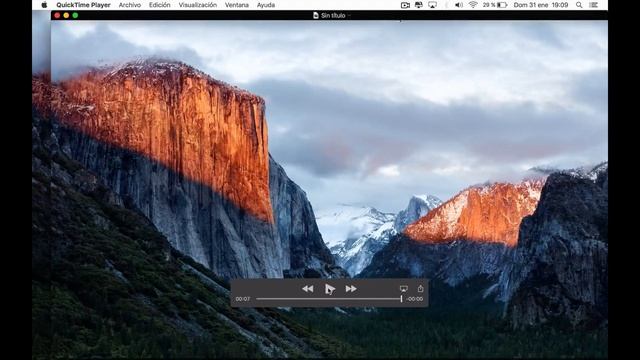Toggle the -00:00 remaining time display
This screenshot has width=640, height=360.
click(415, 299)
